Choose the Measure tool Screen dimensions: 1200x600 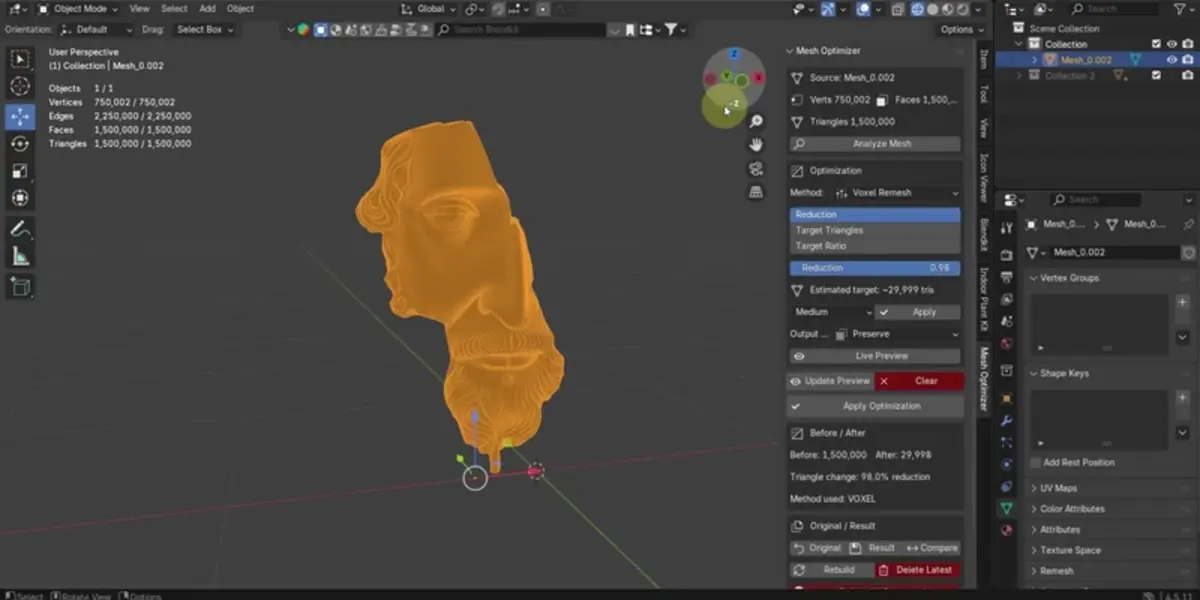[x=20, y=257]
